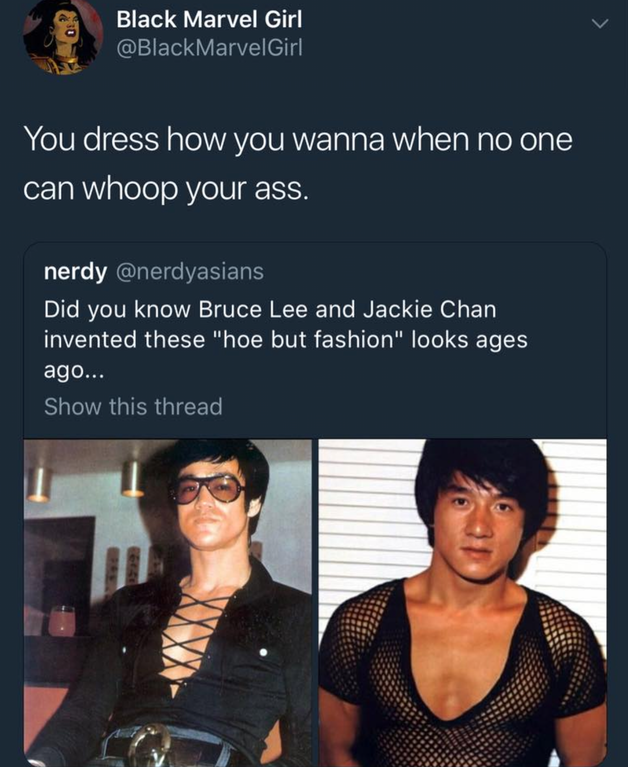The image size is (628, 767).
Task: Open the @BlackMarvelGirl handle link
Action: click(x=209, y=47)
